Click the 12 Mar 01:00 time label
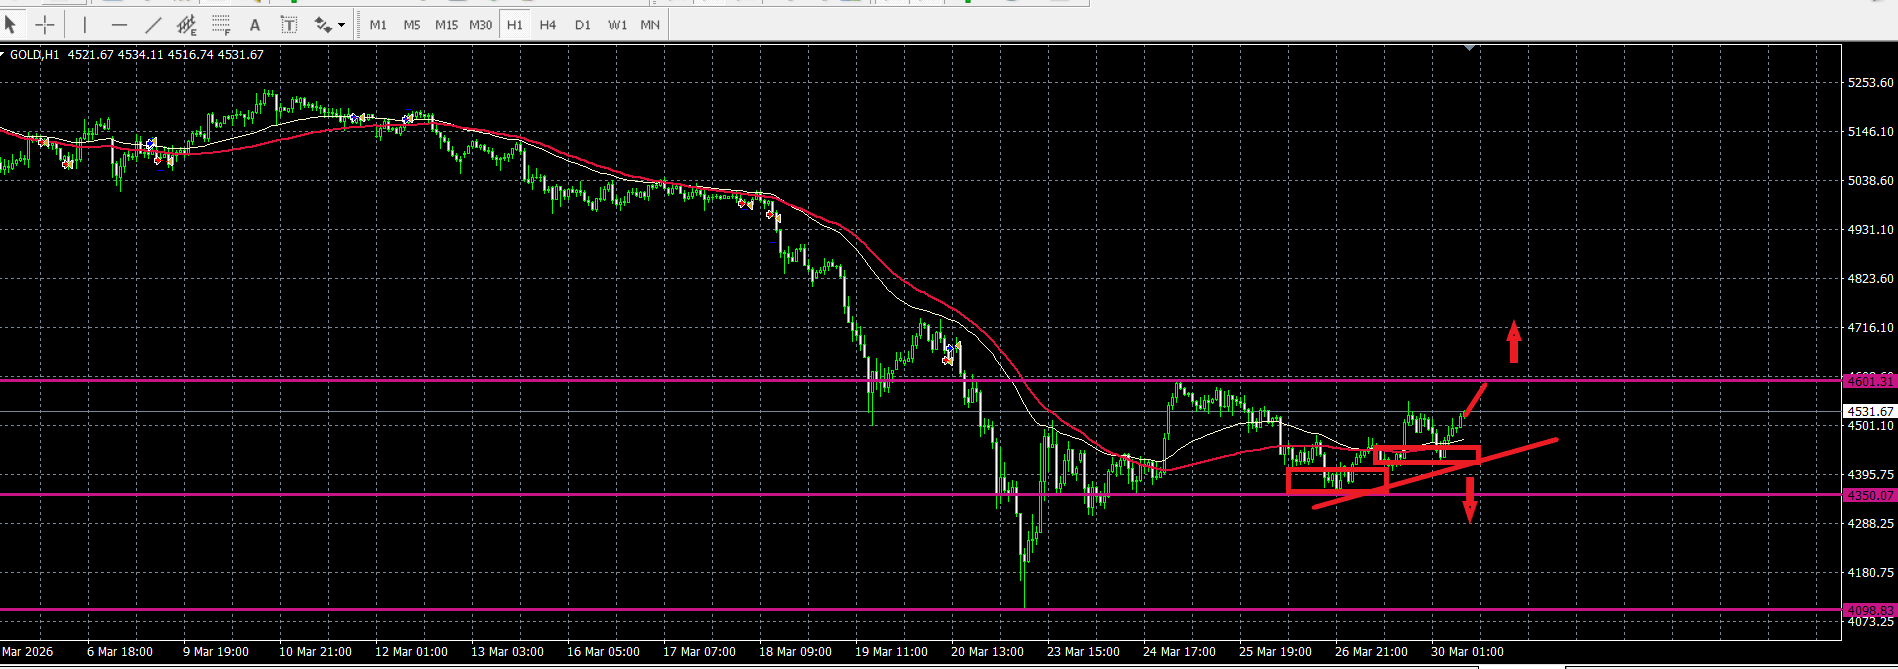1898x669 pixels. pyautogui.click(x=411, y=652)
